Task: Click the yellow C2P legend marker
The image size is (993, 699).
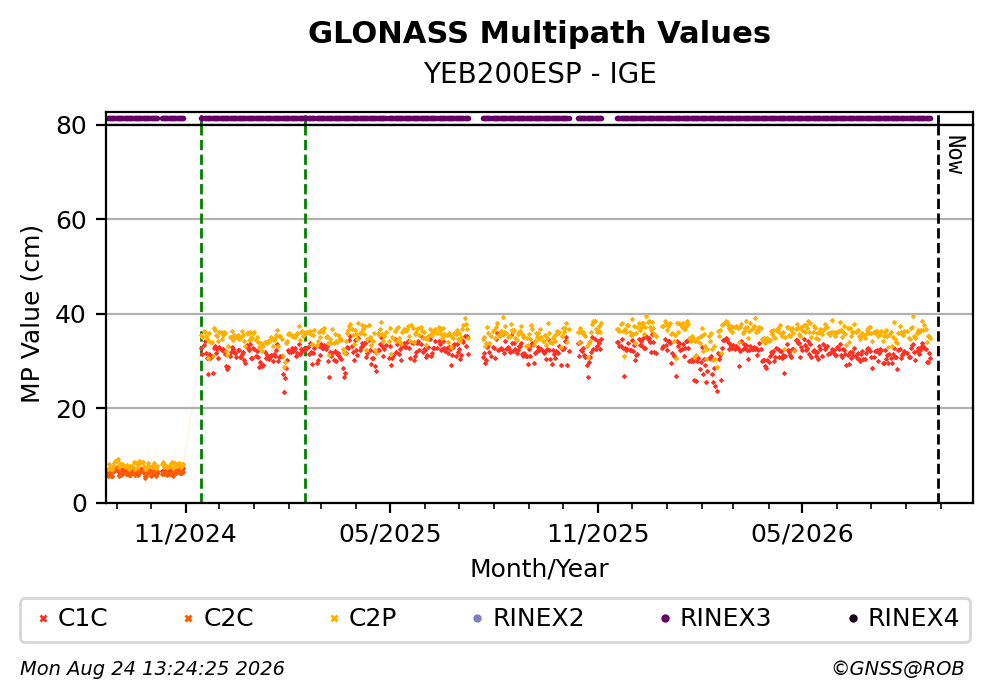Action: [x=334, y=619]
